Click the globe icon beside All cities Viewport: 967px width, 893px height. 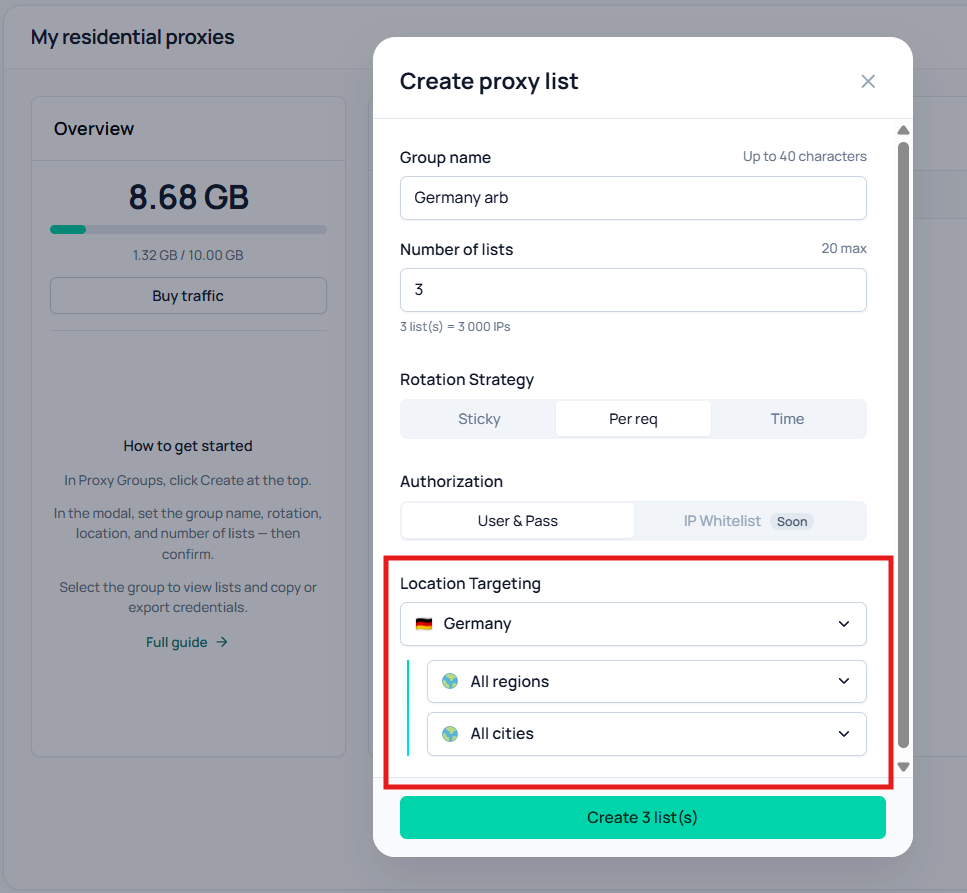[x=450, y=734]
